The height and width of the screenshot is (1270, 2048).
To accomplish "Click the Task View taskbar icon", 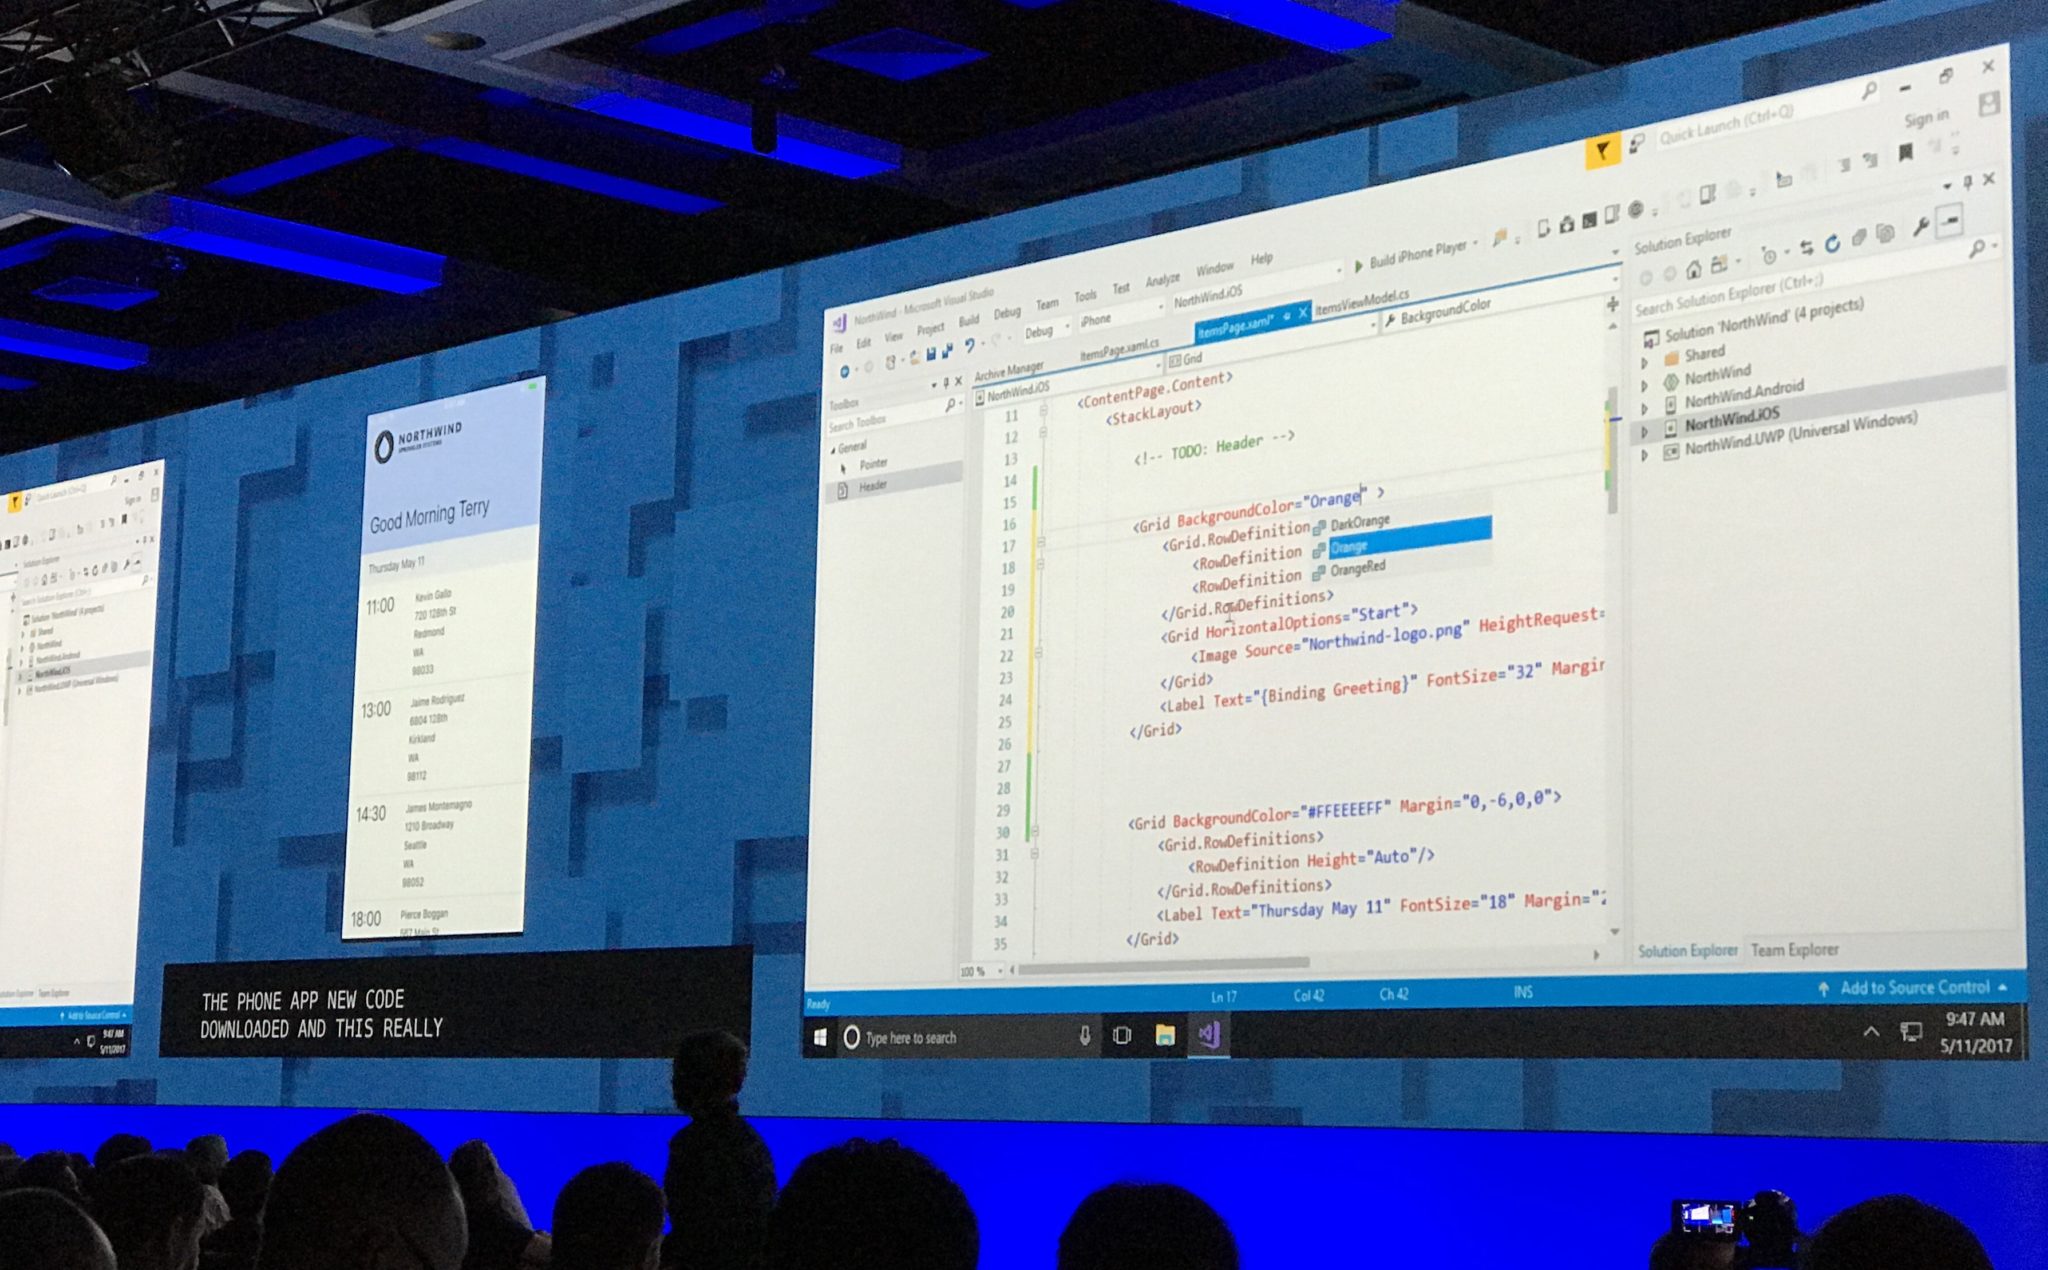I will [x=1122, y=1036].
